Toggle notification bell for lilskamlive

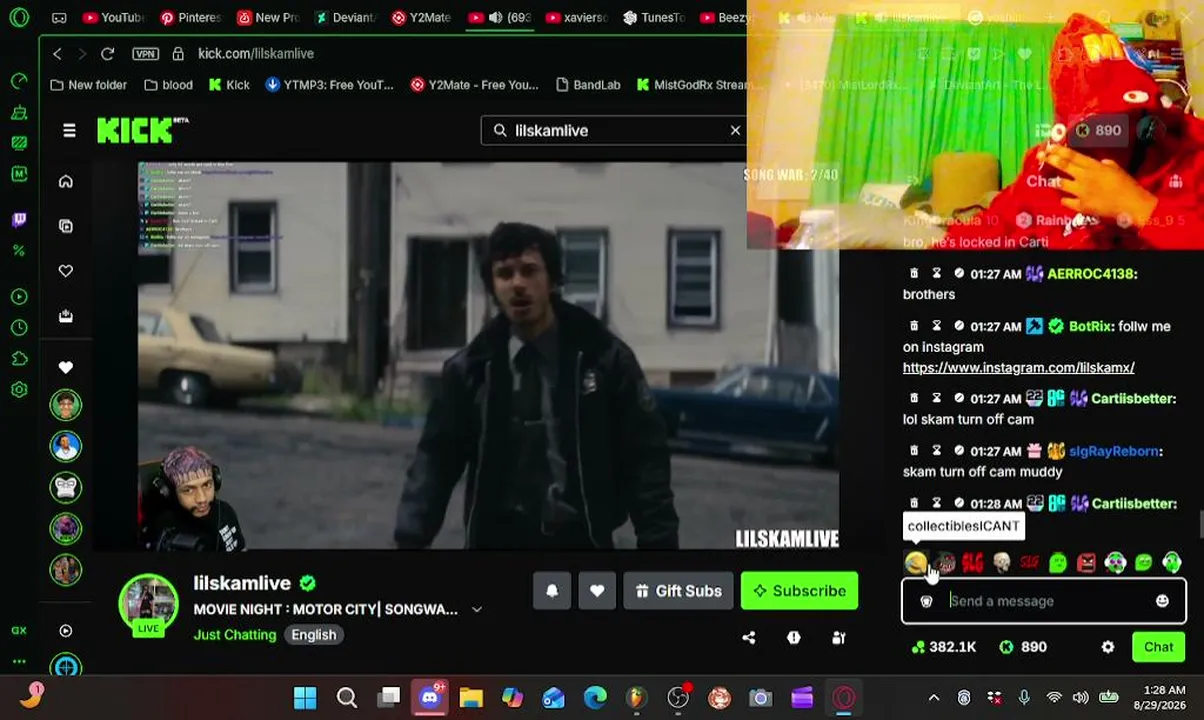click(x=552, y=591)
